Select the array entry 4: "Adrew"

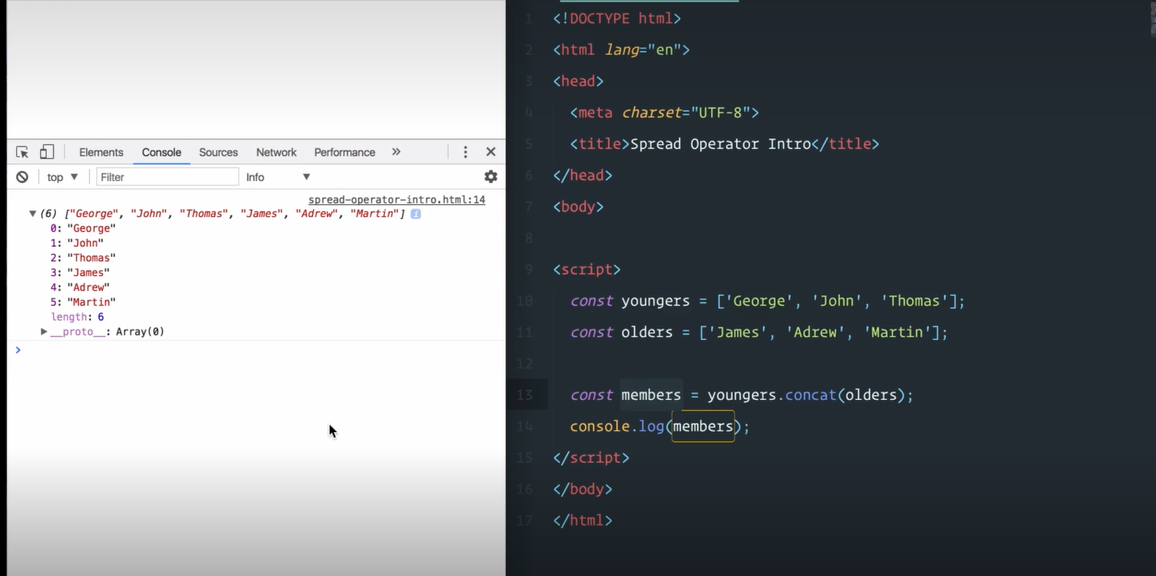click(x=80, y=288)
